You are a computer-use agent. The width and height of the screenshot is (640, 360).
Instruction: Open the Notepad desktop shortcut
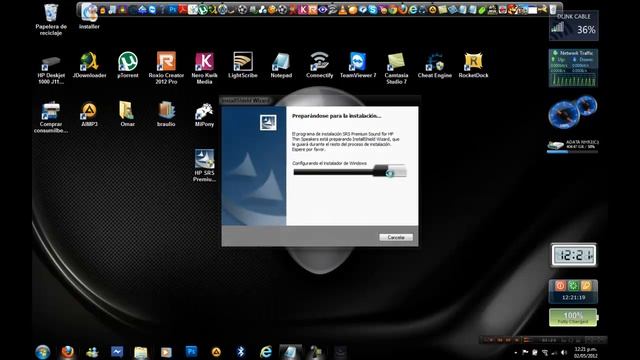[x=281, y=65]
